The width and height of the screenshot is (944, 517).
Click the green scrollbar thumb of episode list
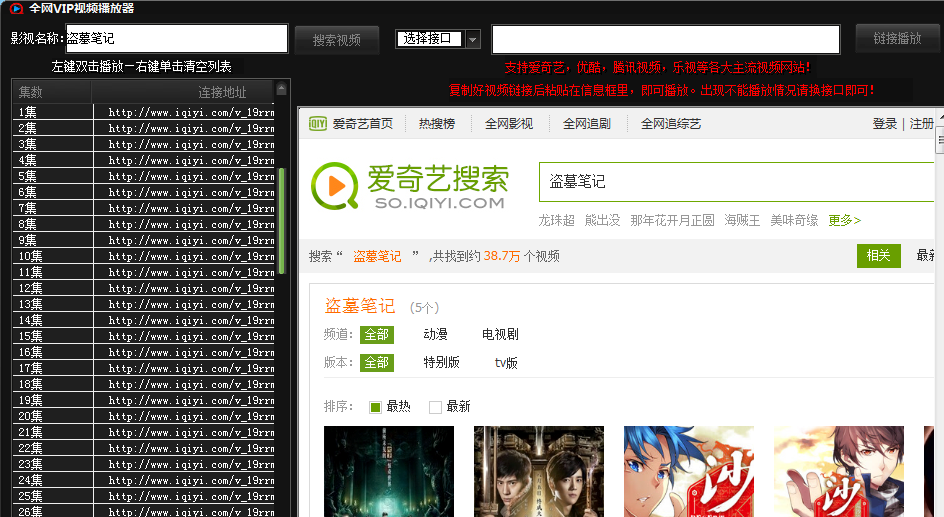point(281,220)
